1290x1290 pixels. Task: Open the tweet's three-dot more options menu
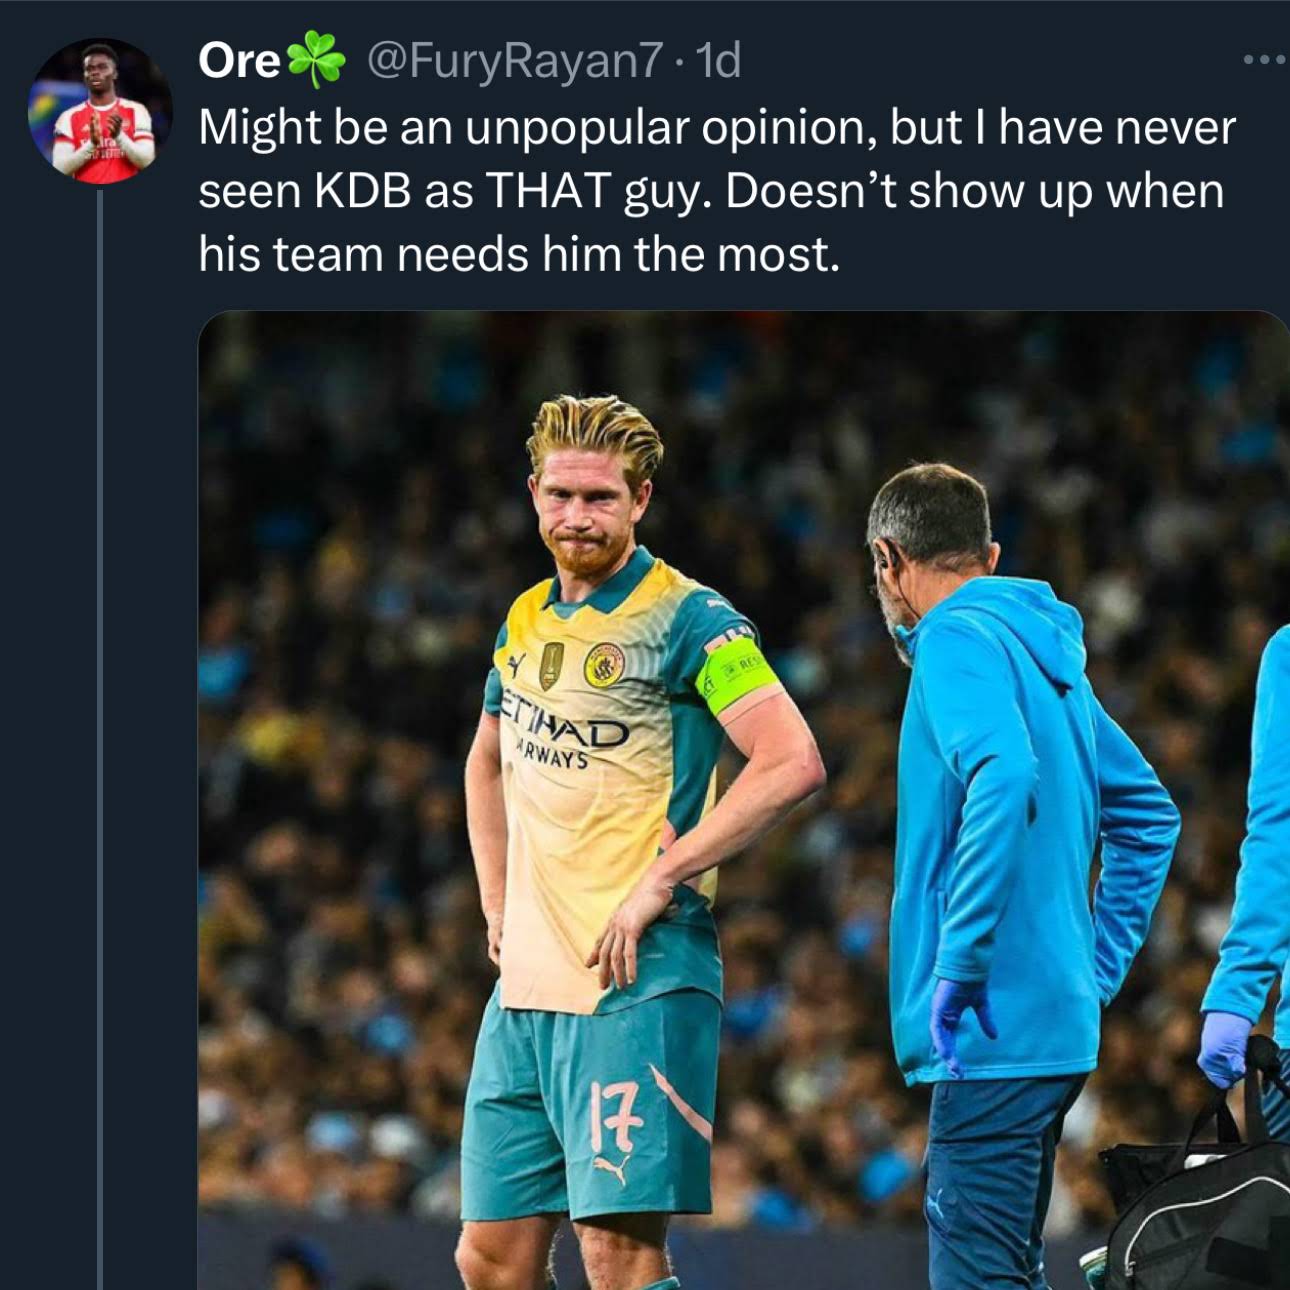tap(1265, 61)
